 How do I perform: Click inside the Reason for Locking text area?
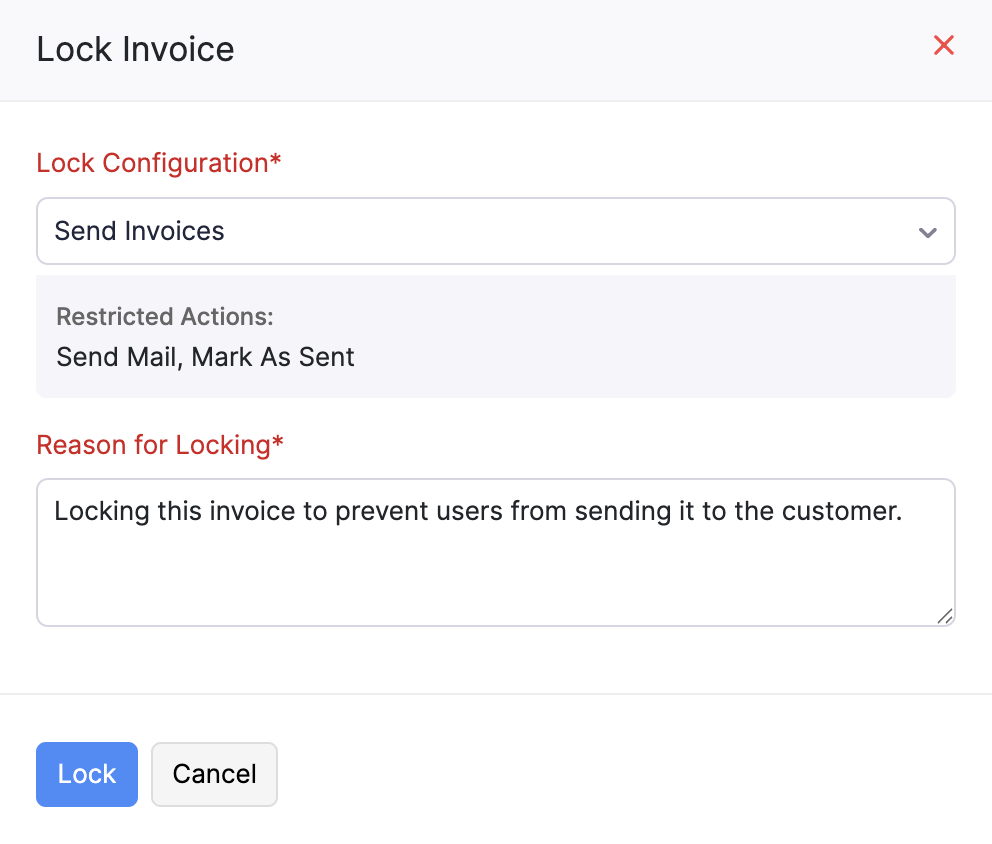tap(496, 552)
